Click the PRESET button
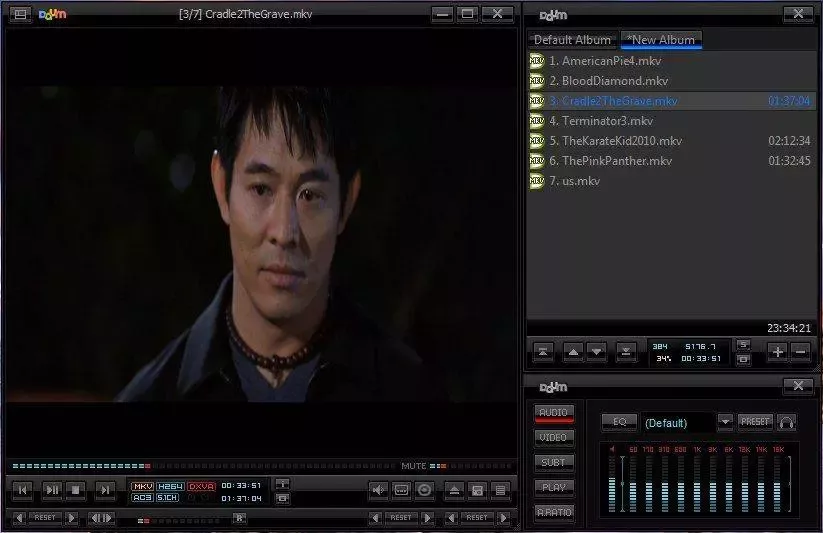 (755, 422)
